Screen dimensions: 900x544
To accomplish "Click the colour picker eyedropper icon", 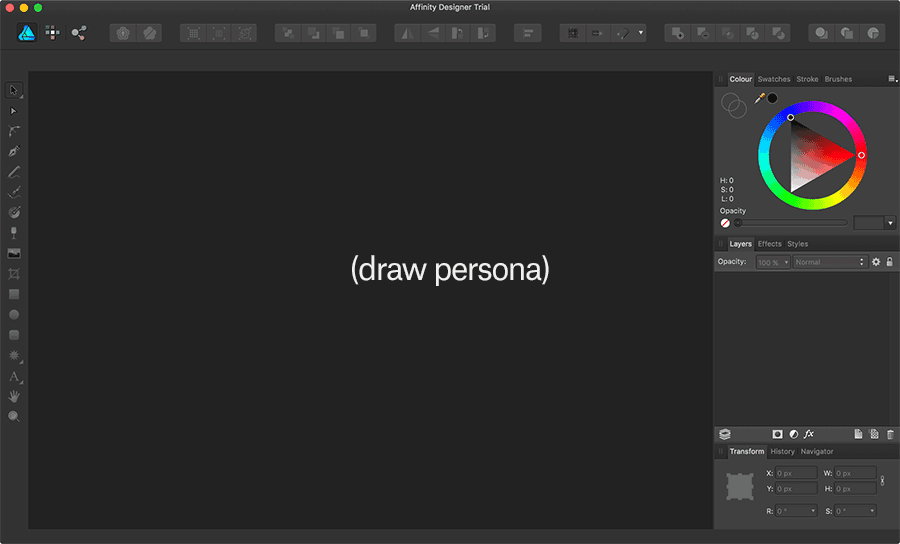I will click(x=760, y=98).
